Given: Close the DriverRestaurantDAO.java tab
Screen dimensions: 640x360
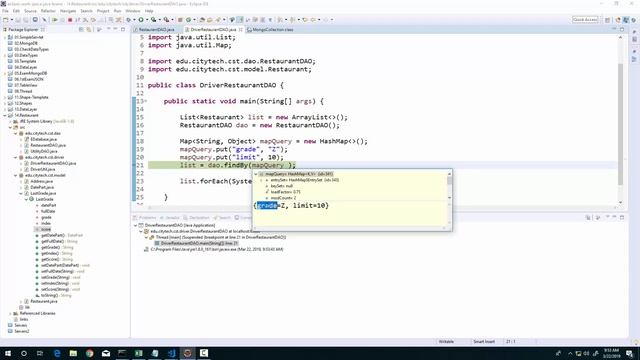Looking at the screenshot, I should 241,30.
